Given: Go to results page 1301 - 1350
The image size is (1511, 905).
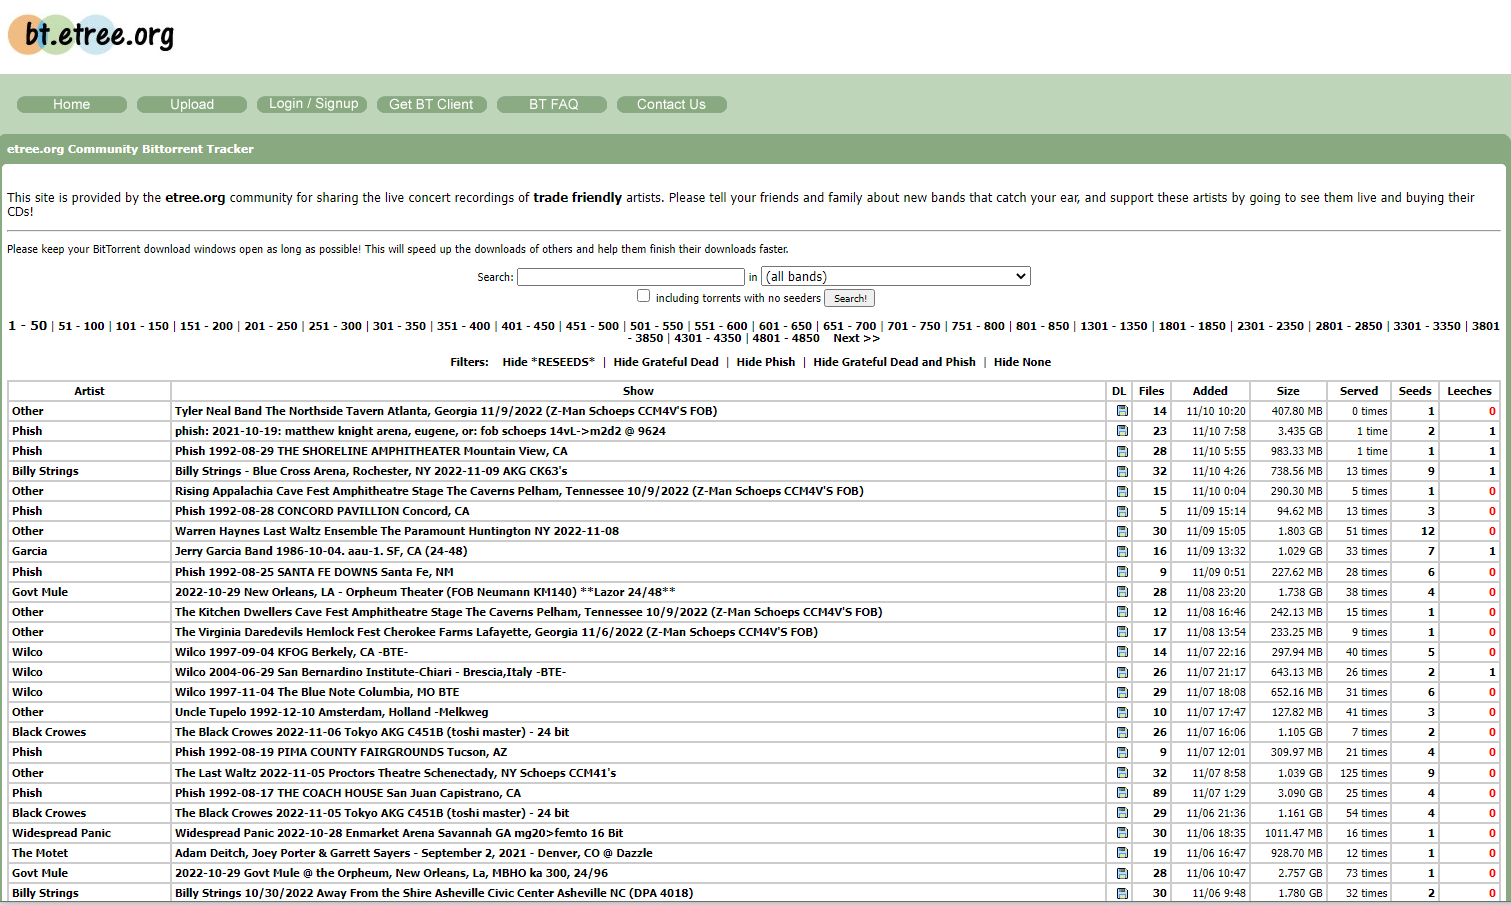Looking at the screenshot, I should (x=1114, y=326).
